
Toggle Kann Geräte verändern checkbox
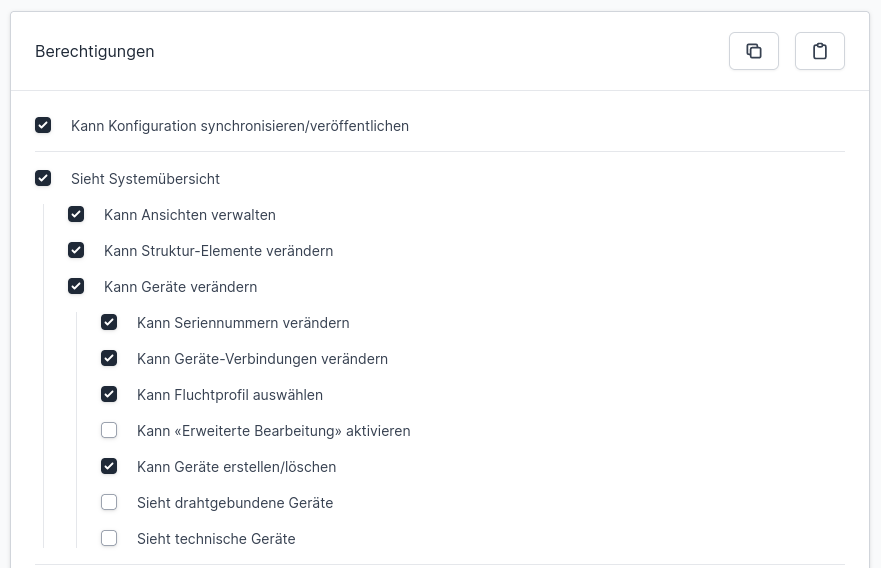[x=76, y=286]
